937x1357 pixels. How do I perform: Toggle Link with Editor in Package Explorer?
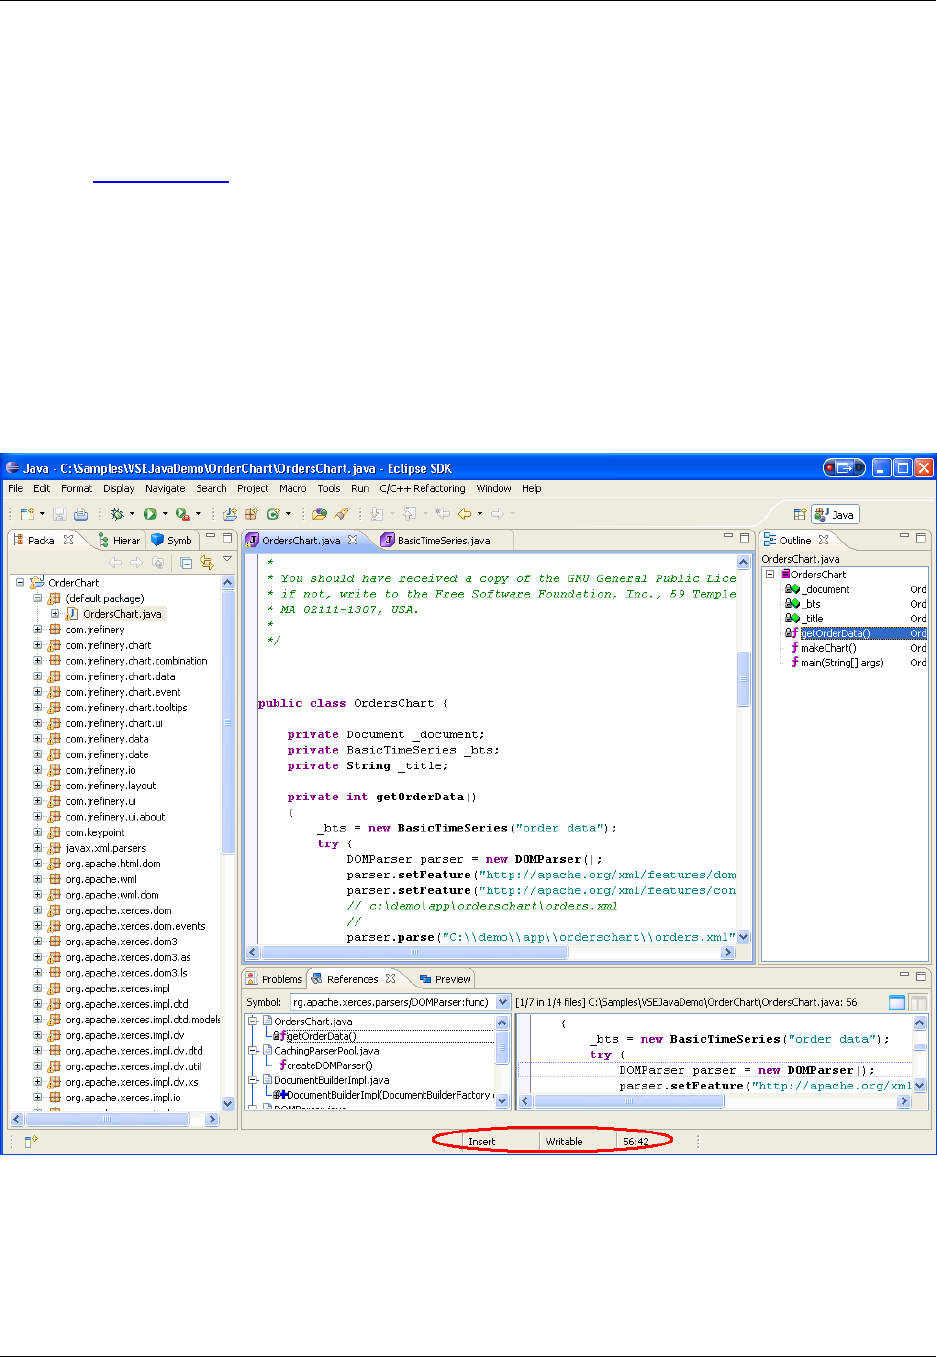pyautogui.click(x=207, y=562)
